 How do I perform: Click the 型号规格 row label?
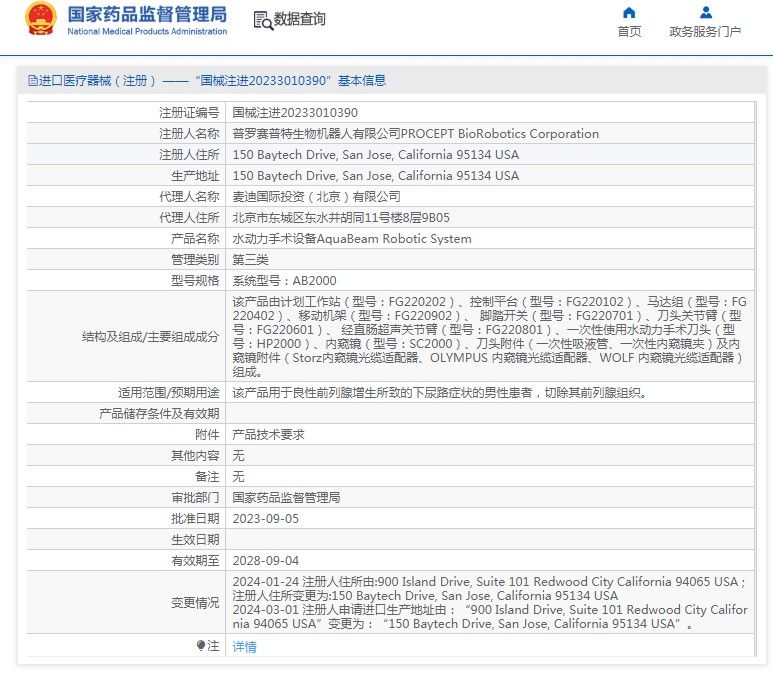click(195, 281)
